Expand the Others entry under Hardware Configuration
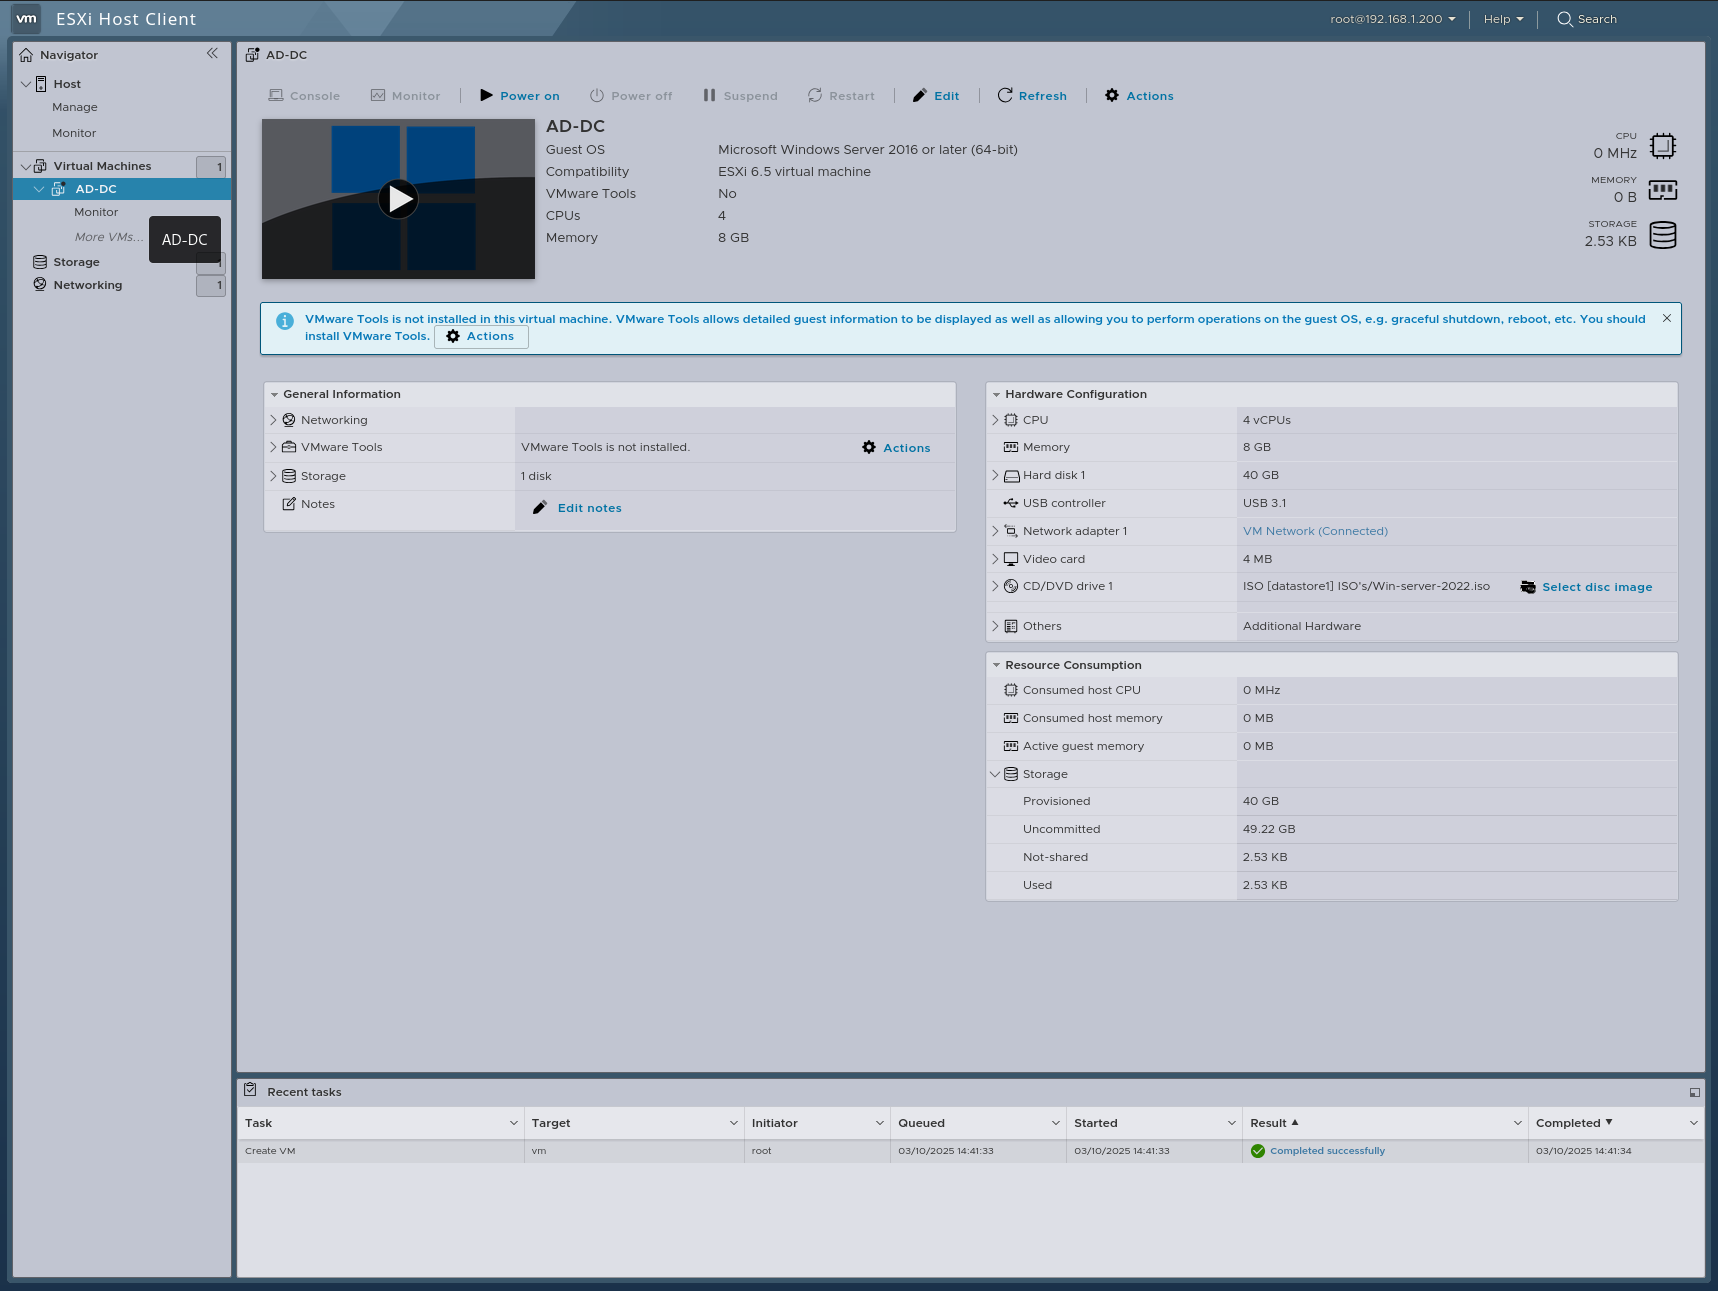This screenshot has height=1291, width=1718. [995, 625]
